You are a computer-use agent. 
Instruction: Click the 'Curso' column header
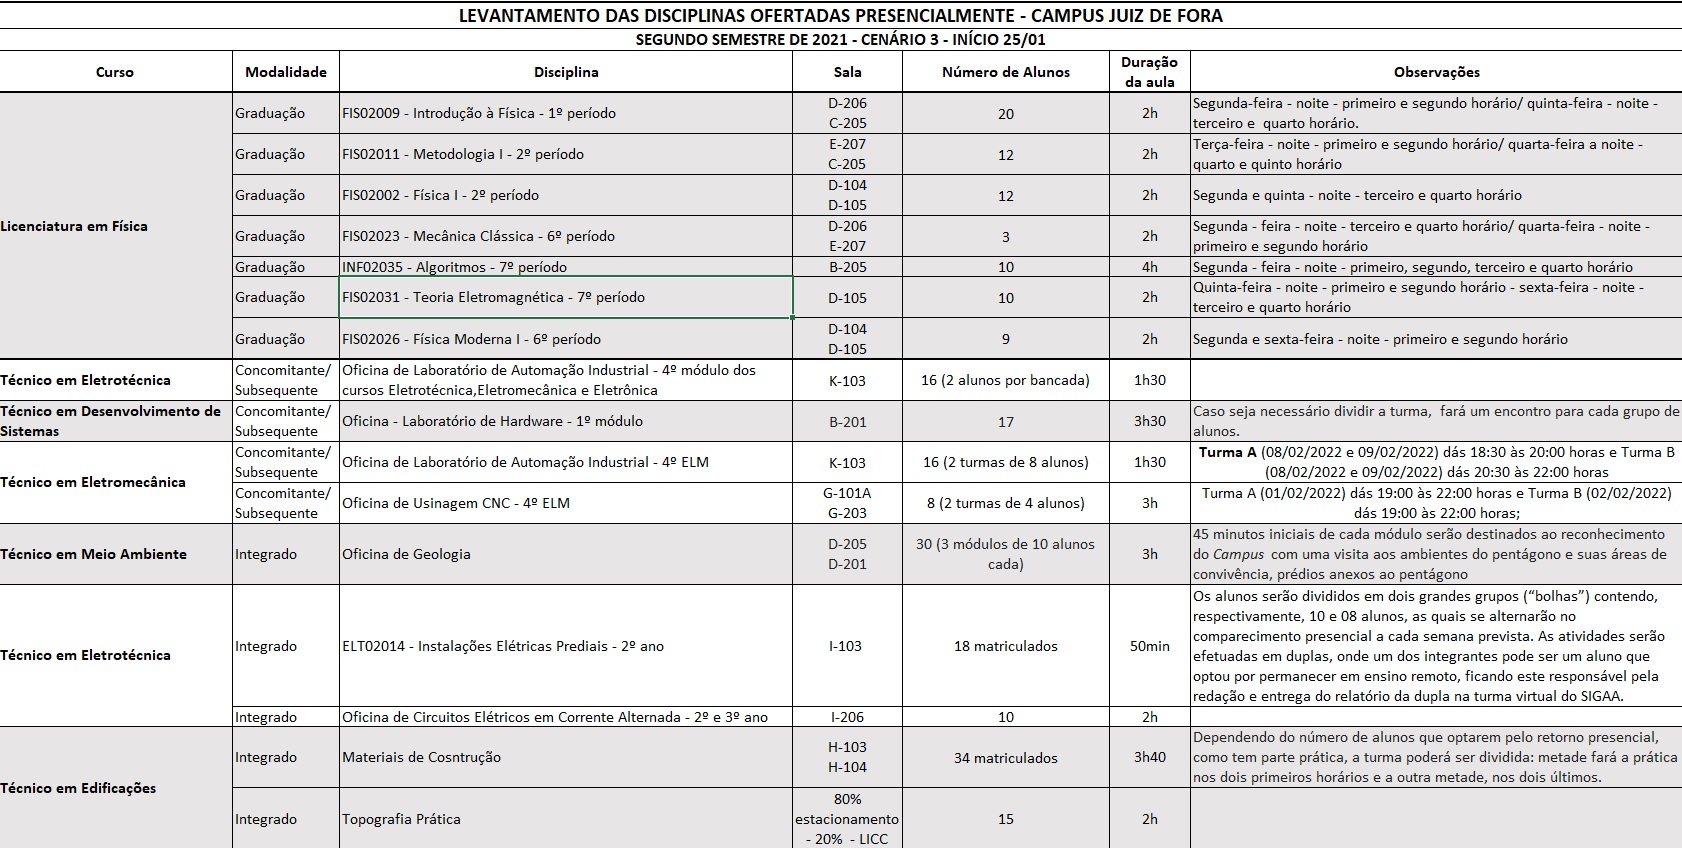(x=115, y=72)
